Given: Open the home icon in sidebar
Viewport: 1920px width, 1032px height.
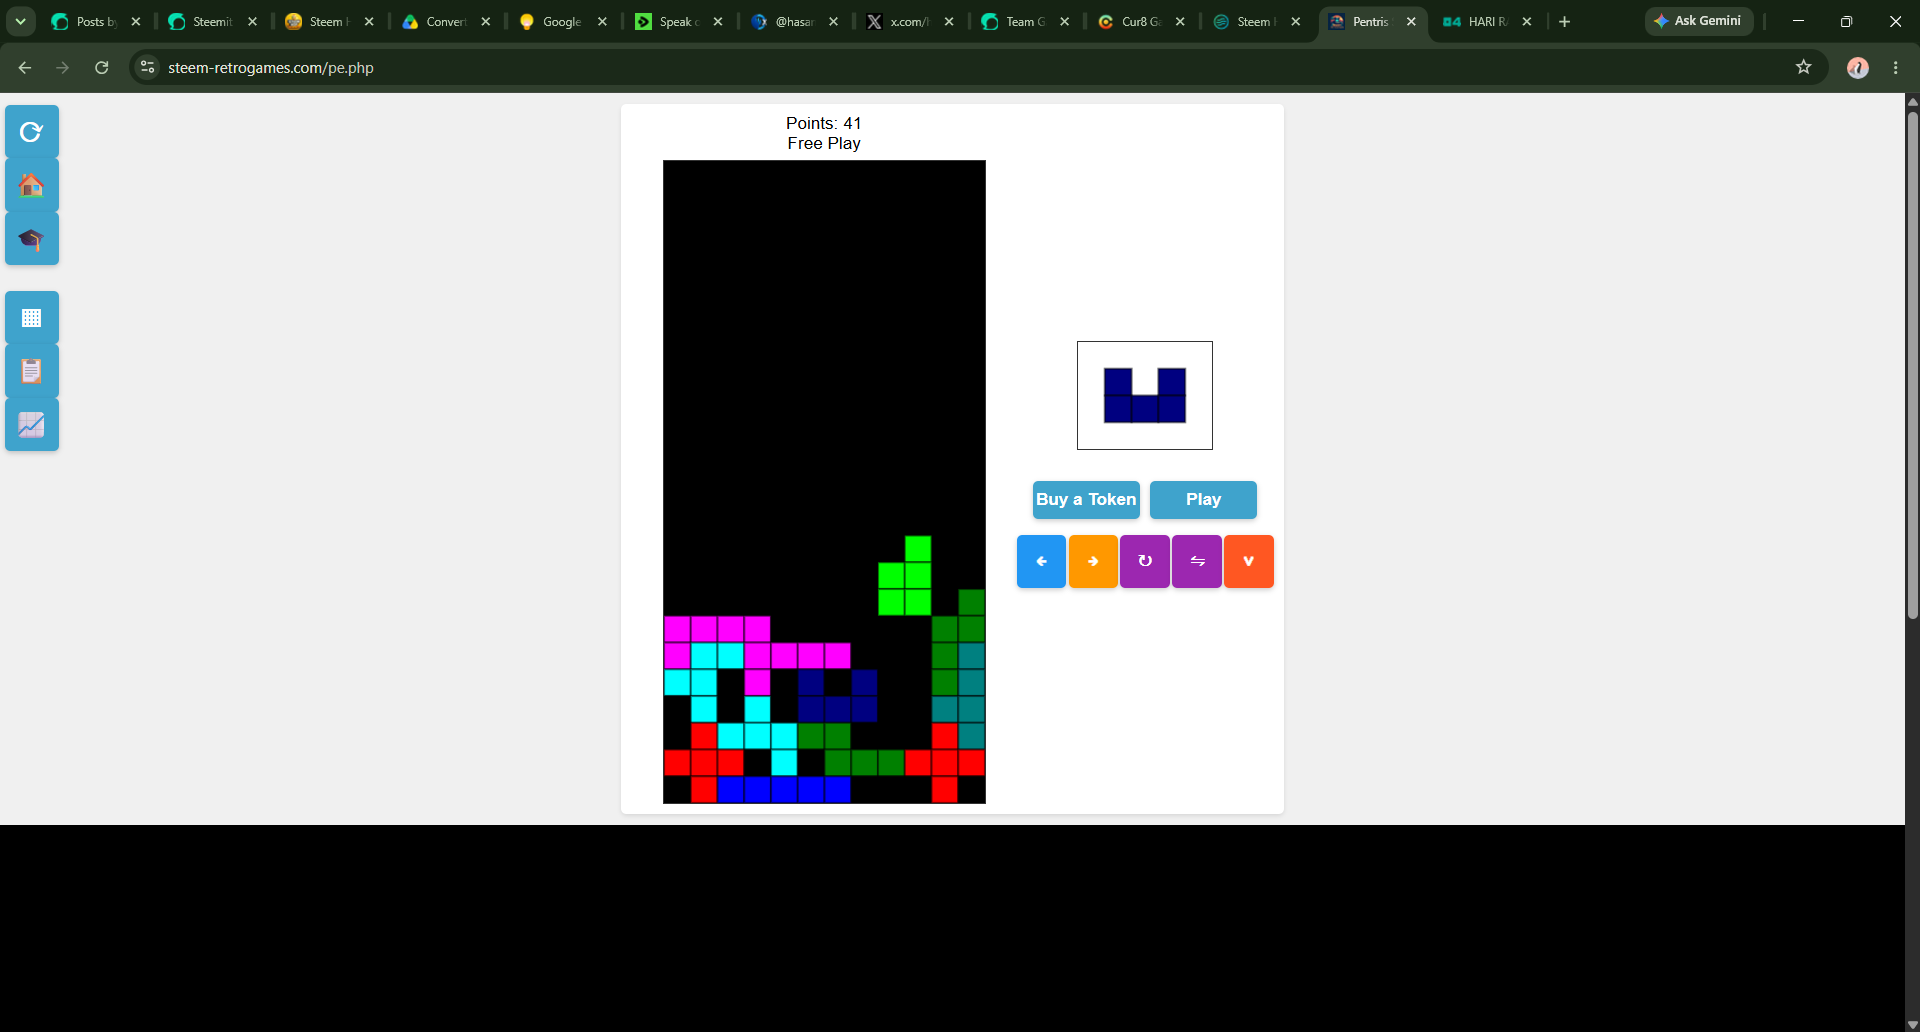Looking at the screenshot, I should pyautogui.click(x=32, y=186).
